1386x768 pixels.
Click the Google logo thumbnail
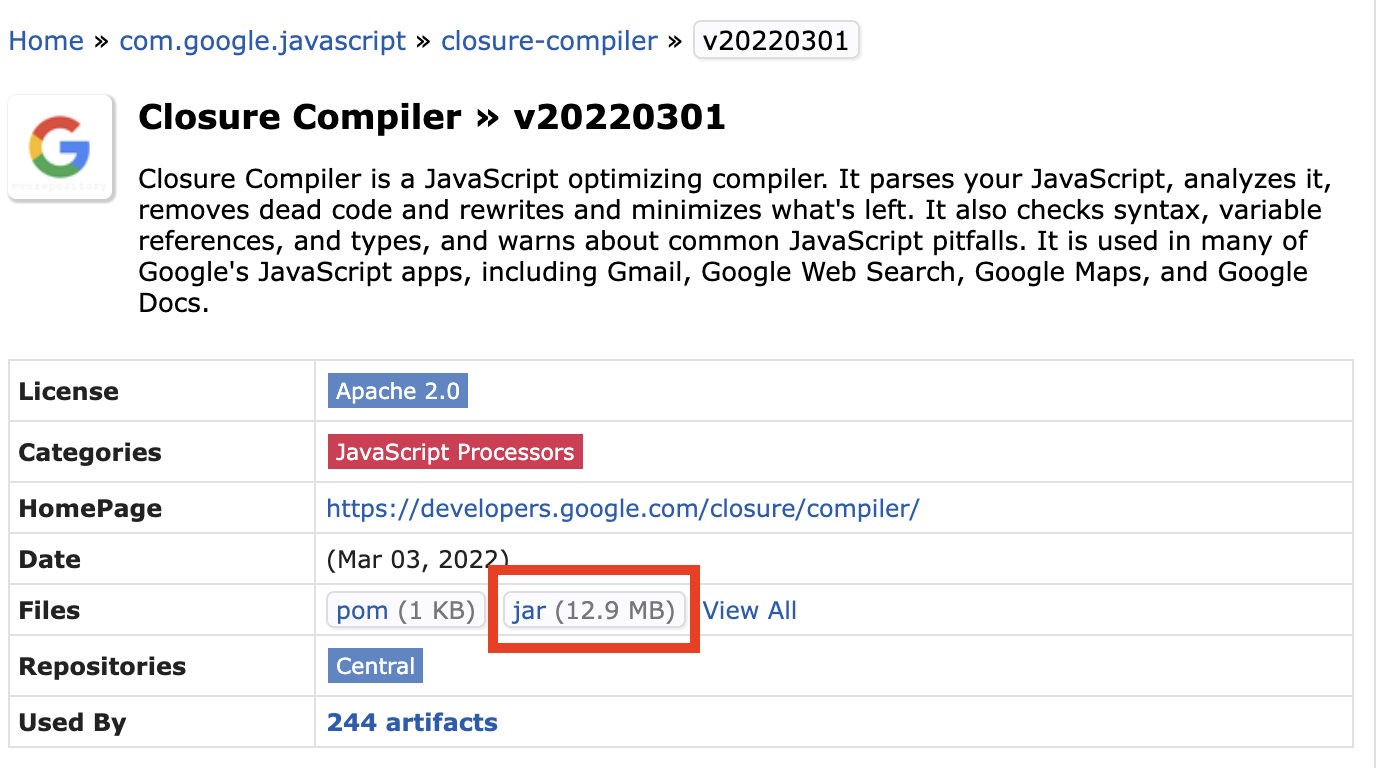coord(61,148)
